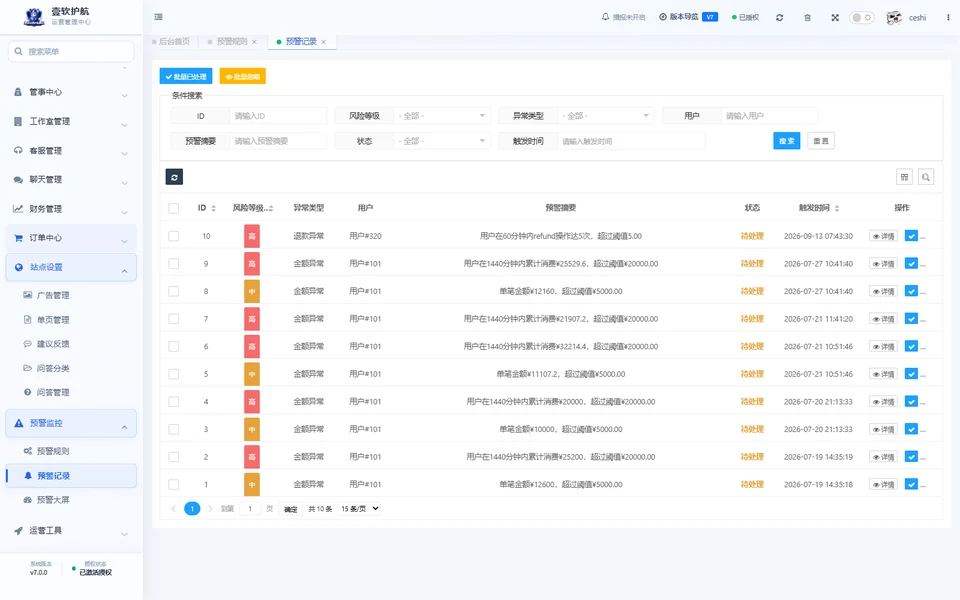
Task: Click the refresh icon in the top bar
Action: 779,18
